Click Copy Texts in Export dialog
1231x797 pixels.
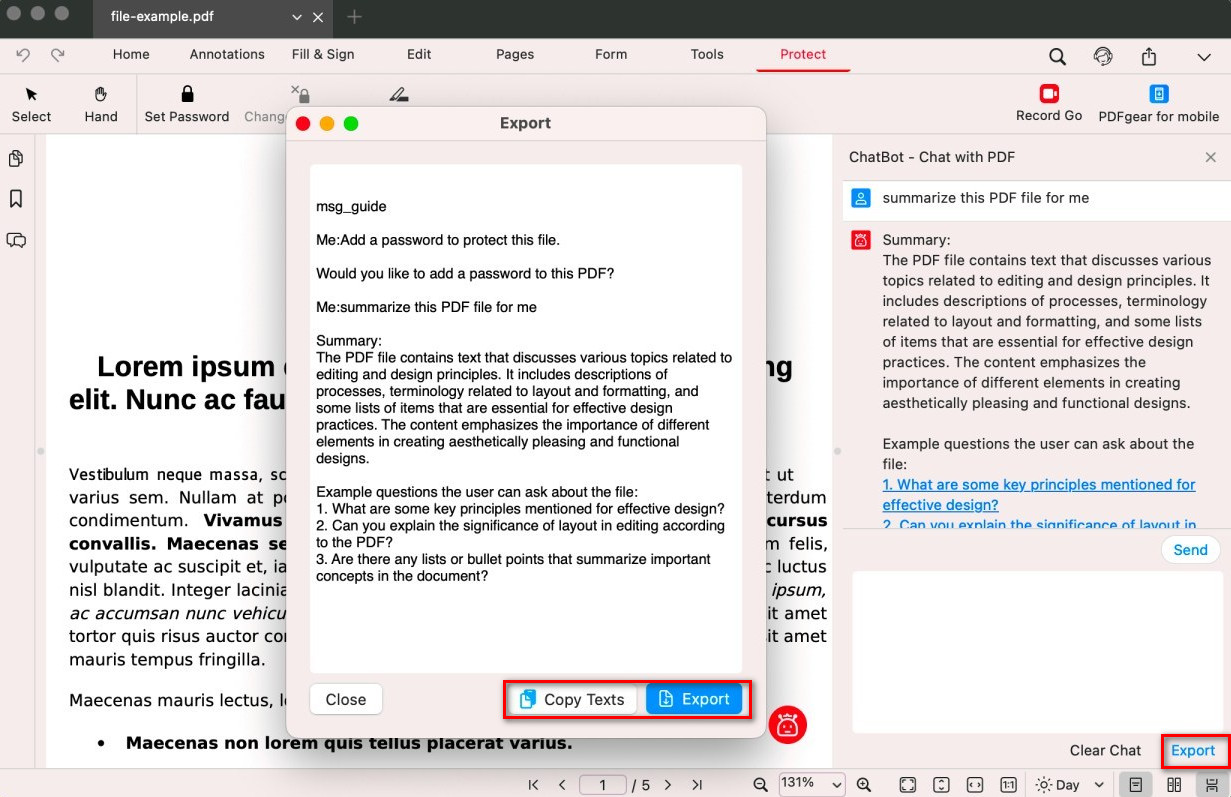coord(572,699)
